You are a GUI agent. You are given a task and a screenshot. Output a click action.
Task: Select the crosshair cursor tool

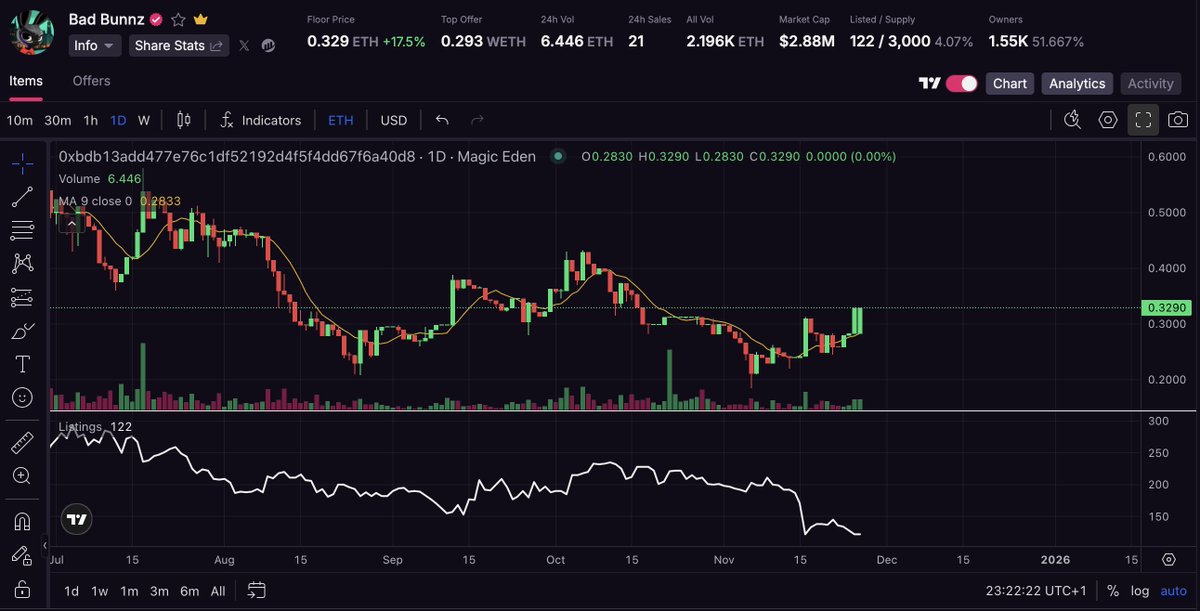21,162
